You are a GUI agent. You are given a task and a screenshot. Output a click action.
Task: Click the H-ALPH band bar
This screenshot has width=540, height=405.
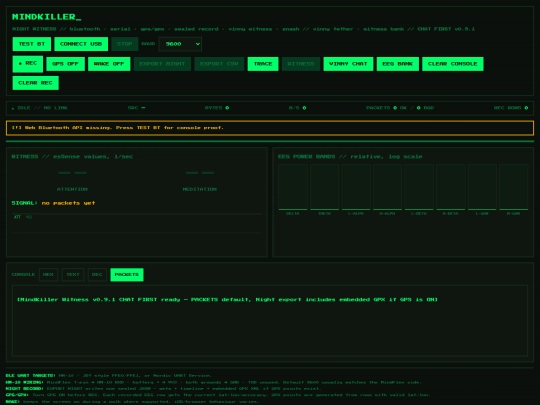pyautogui.click(x=387, y=187)
